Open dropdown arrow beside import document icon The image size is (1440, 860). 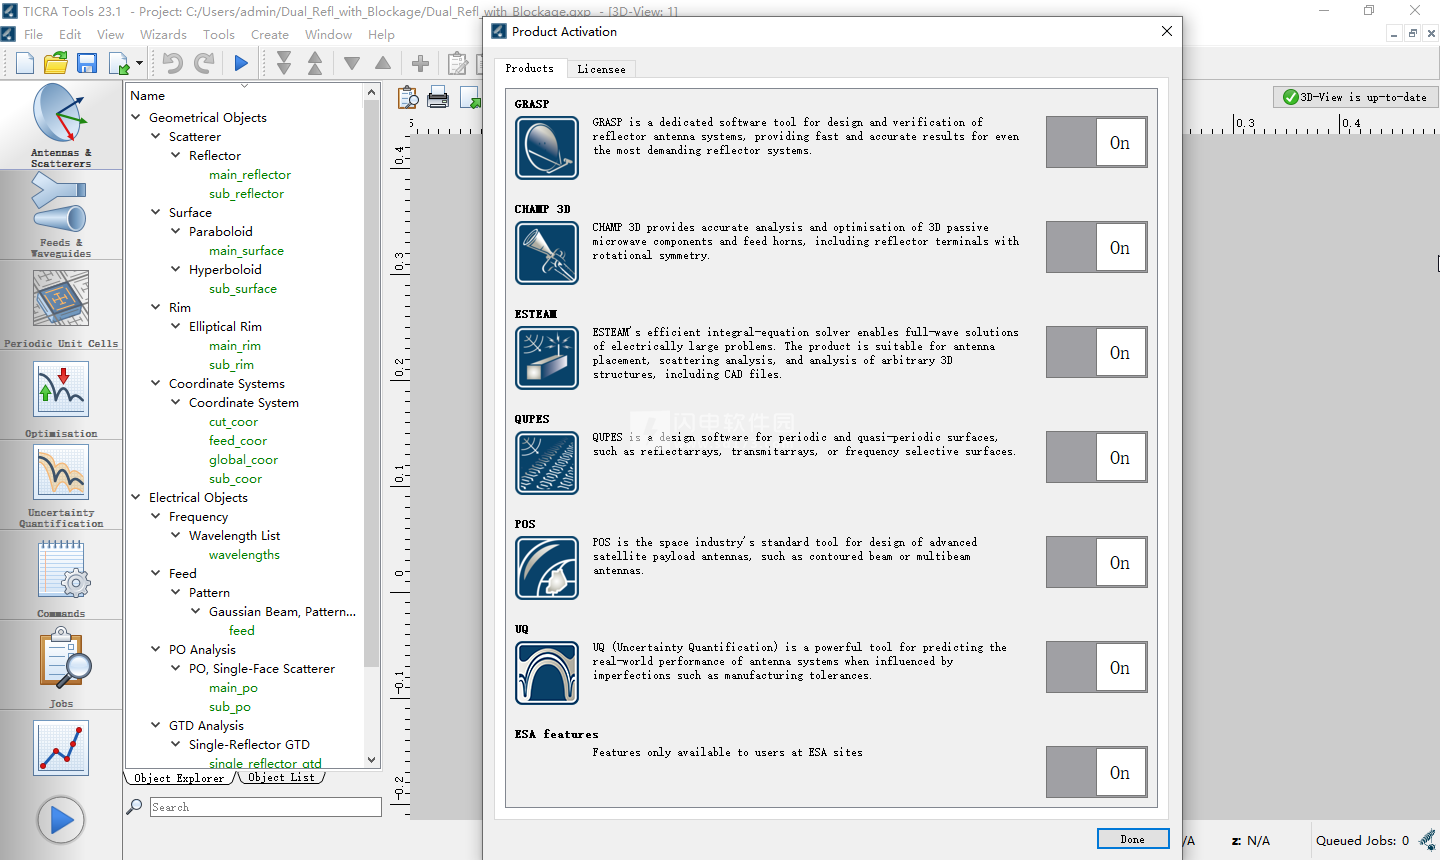[139, 64]
